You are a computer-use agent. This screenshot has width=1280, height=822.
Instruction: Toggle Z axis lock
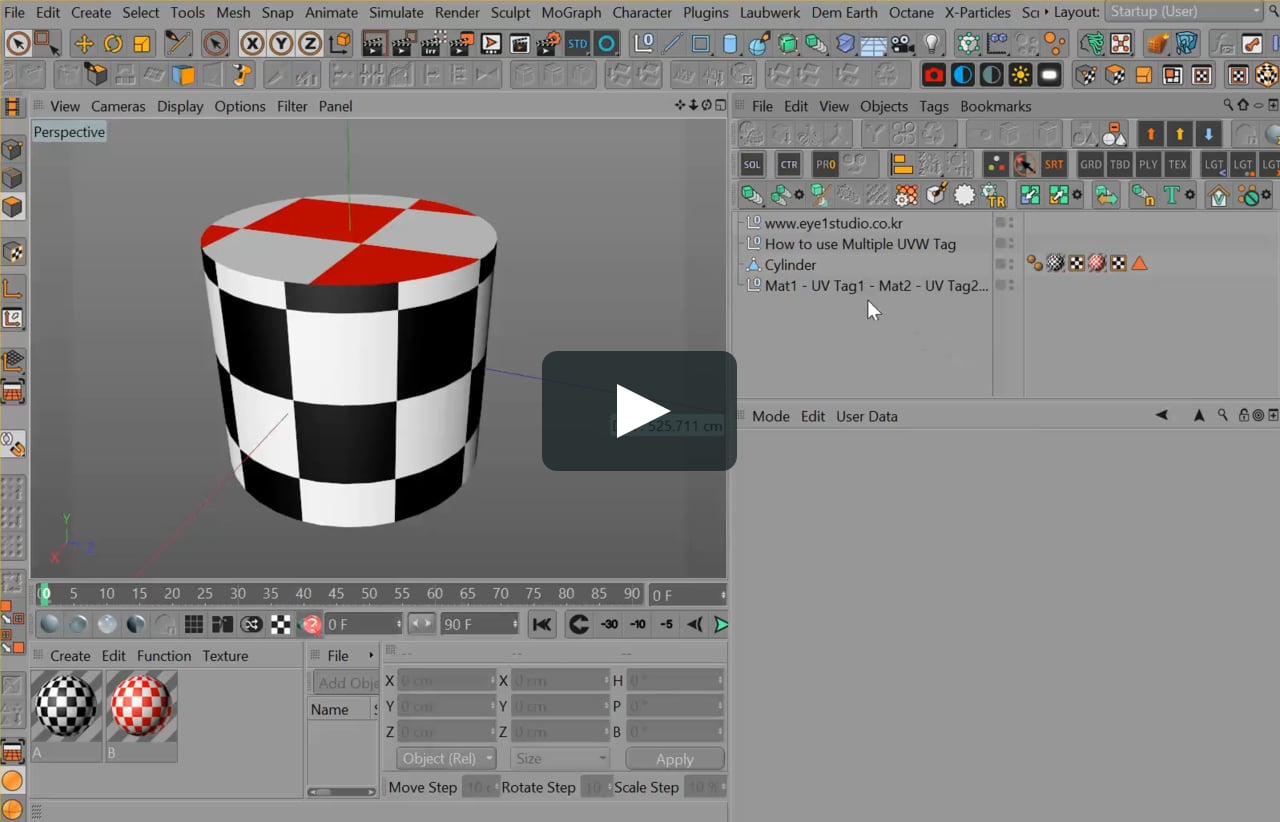[x=310, y=44]
